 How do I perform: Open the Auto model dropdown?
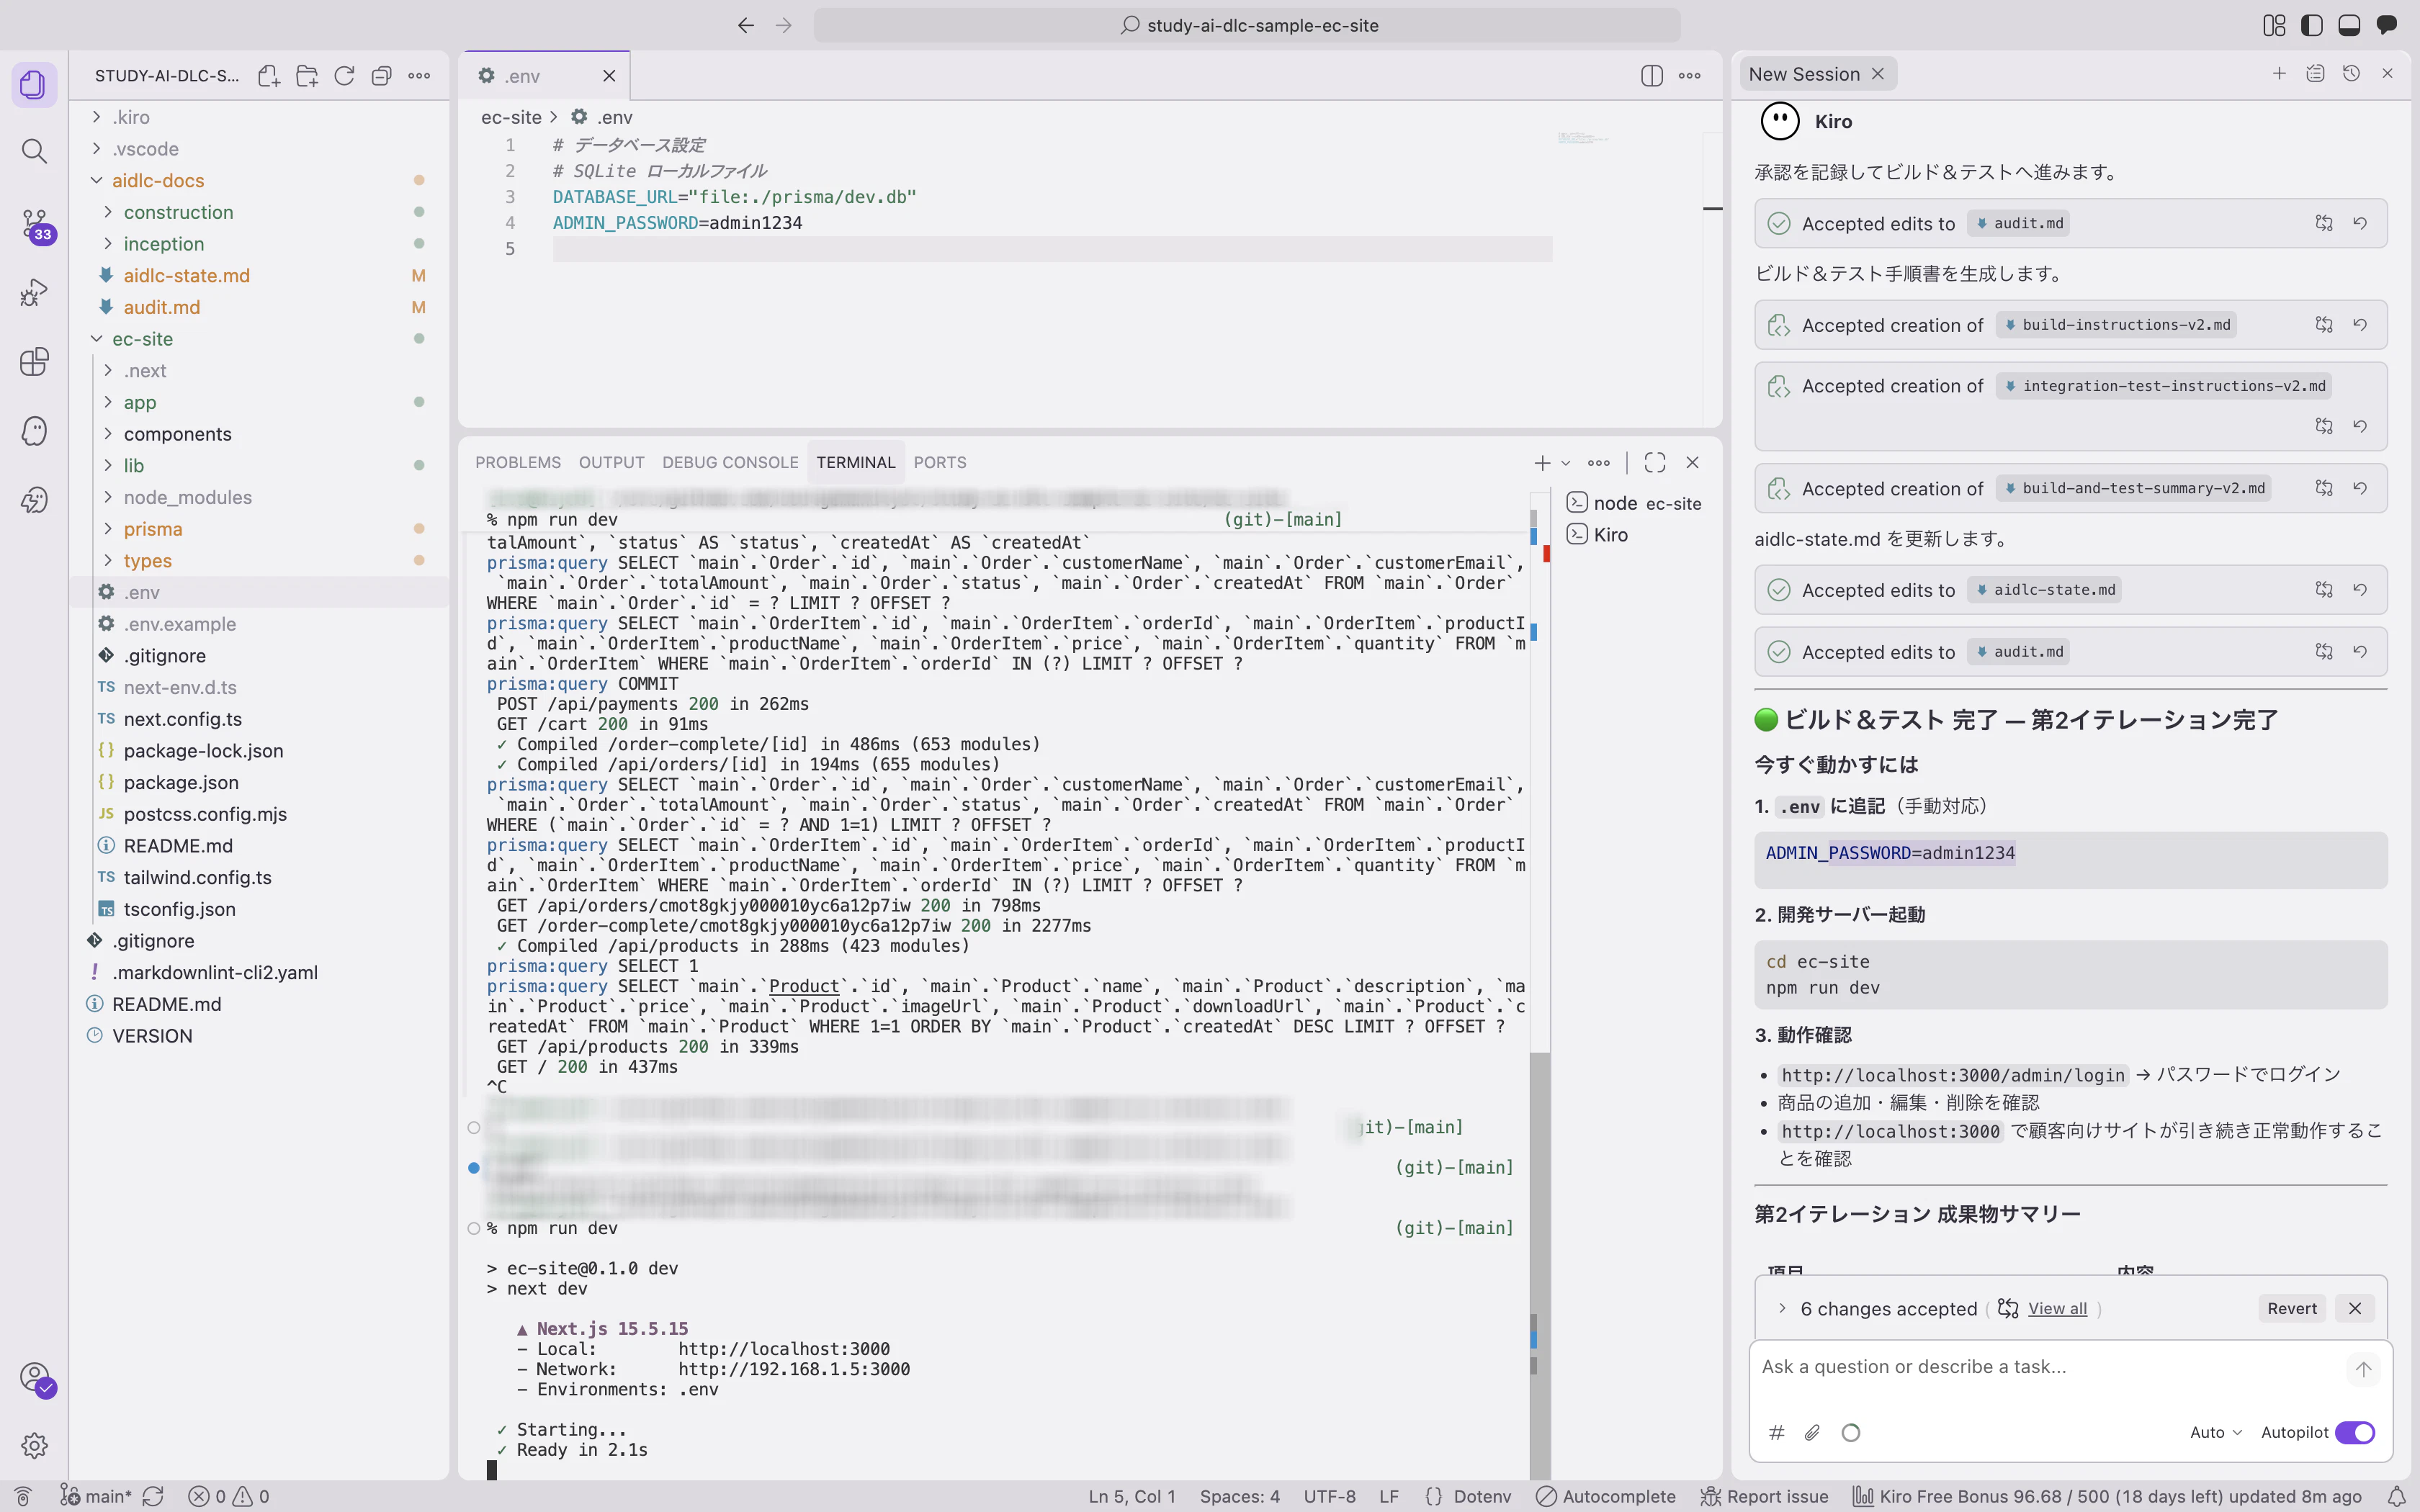tap(2216, 1432)
